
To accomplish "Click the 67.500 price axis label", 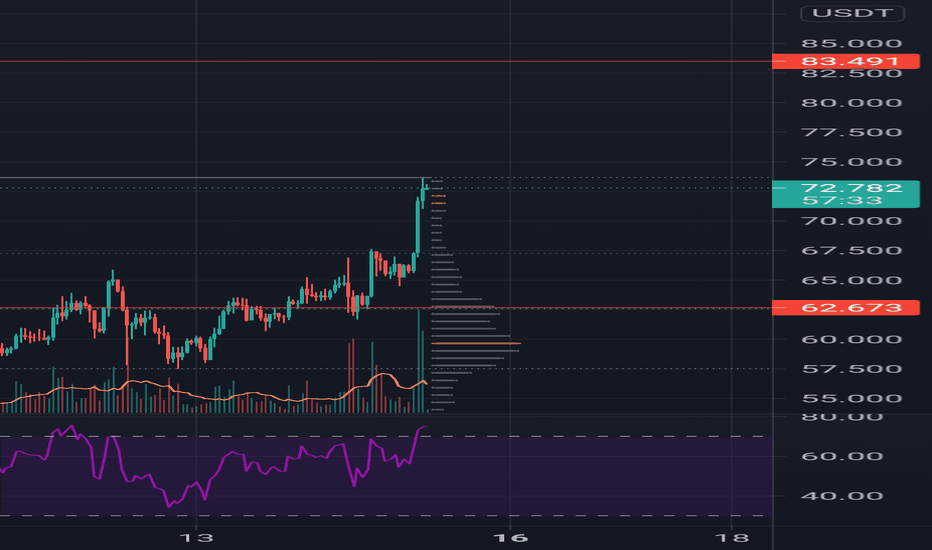I will (x=851, y=250).
